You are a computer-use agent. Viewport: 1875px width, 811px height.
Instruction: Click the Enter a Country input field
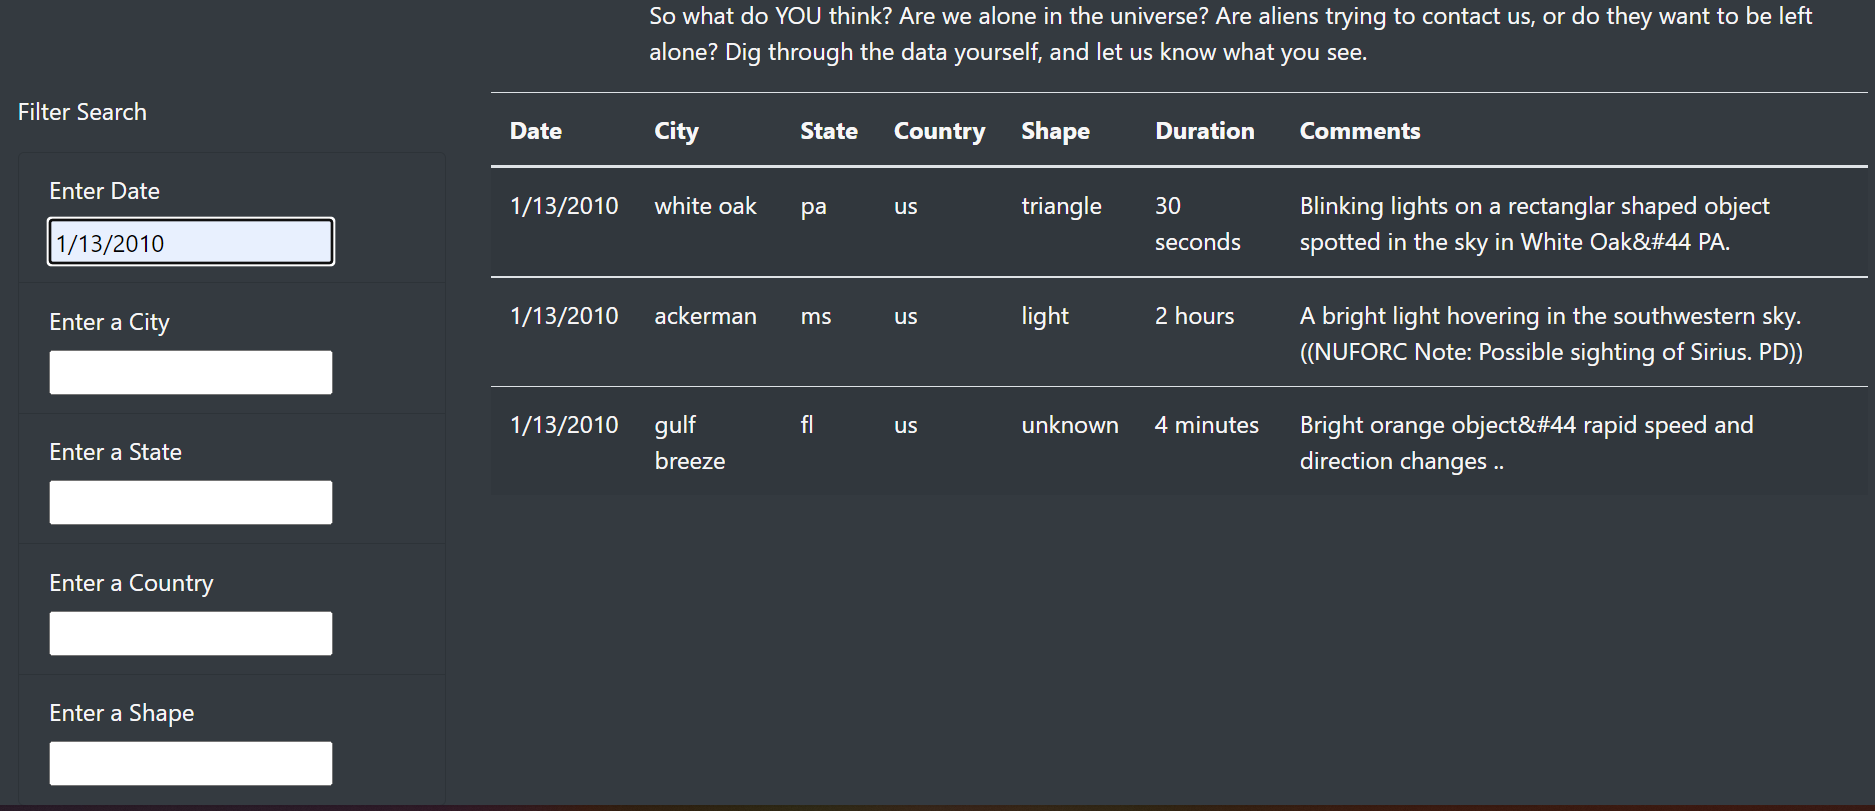click(x=190, y=633)
